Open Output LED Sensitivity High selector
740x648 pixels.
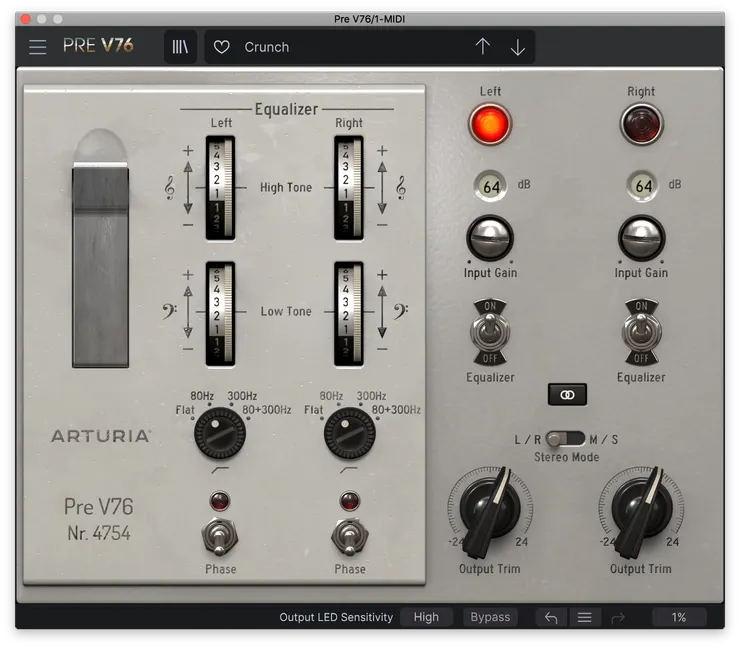pos(426,617)
